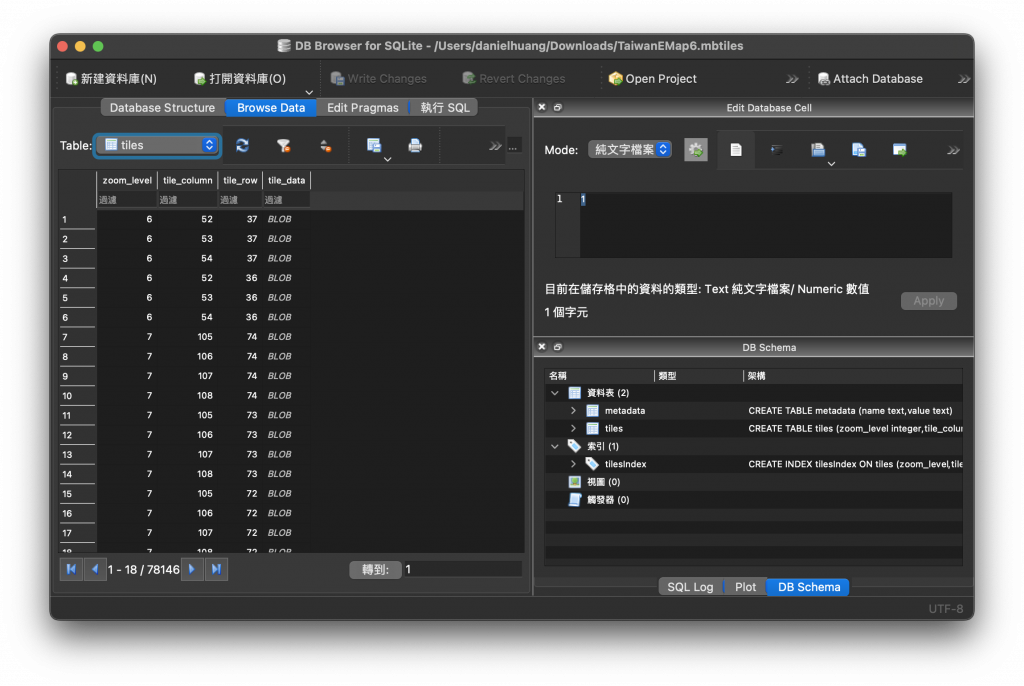1024x686 pixels.
Task: Expand overflow of cell editor toolbar
Action: 953,150
